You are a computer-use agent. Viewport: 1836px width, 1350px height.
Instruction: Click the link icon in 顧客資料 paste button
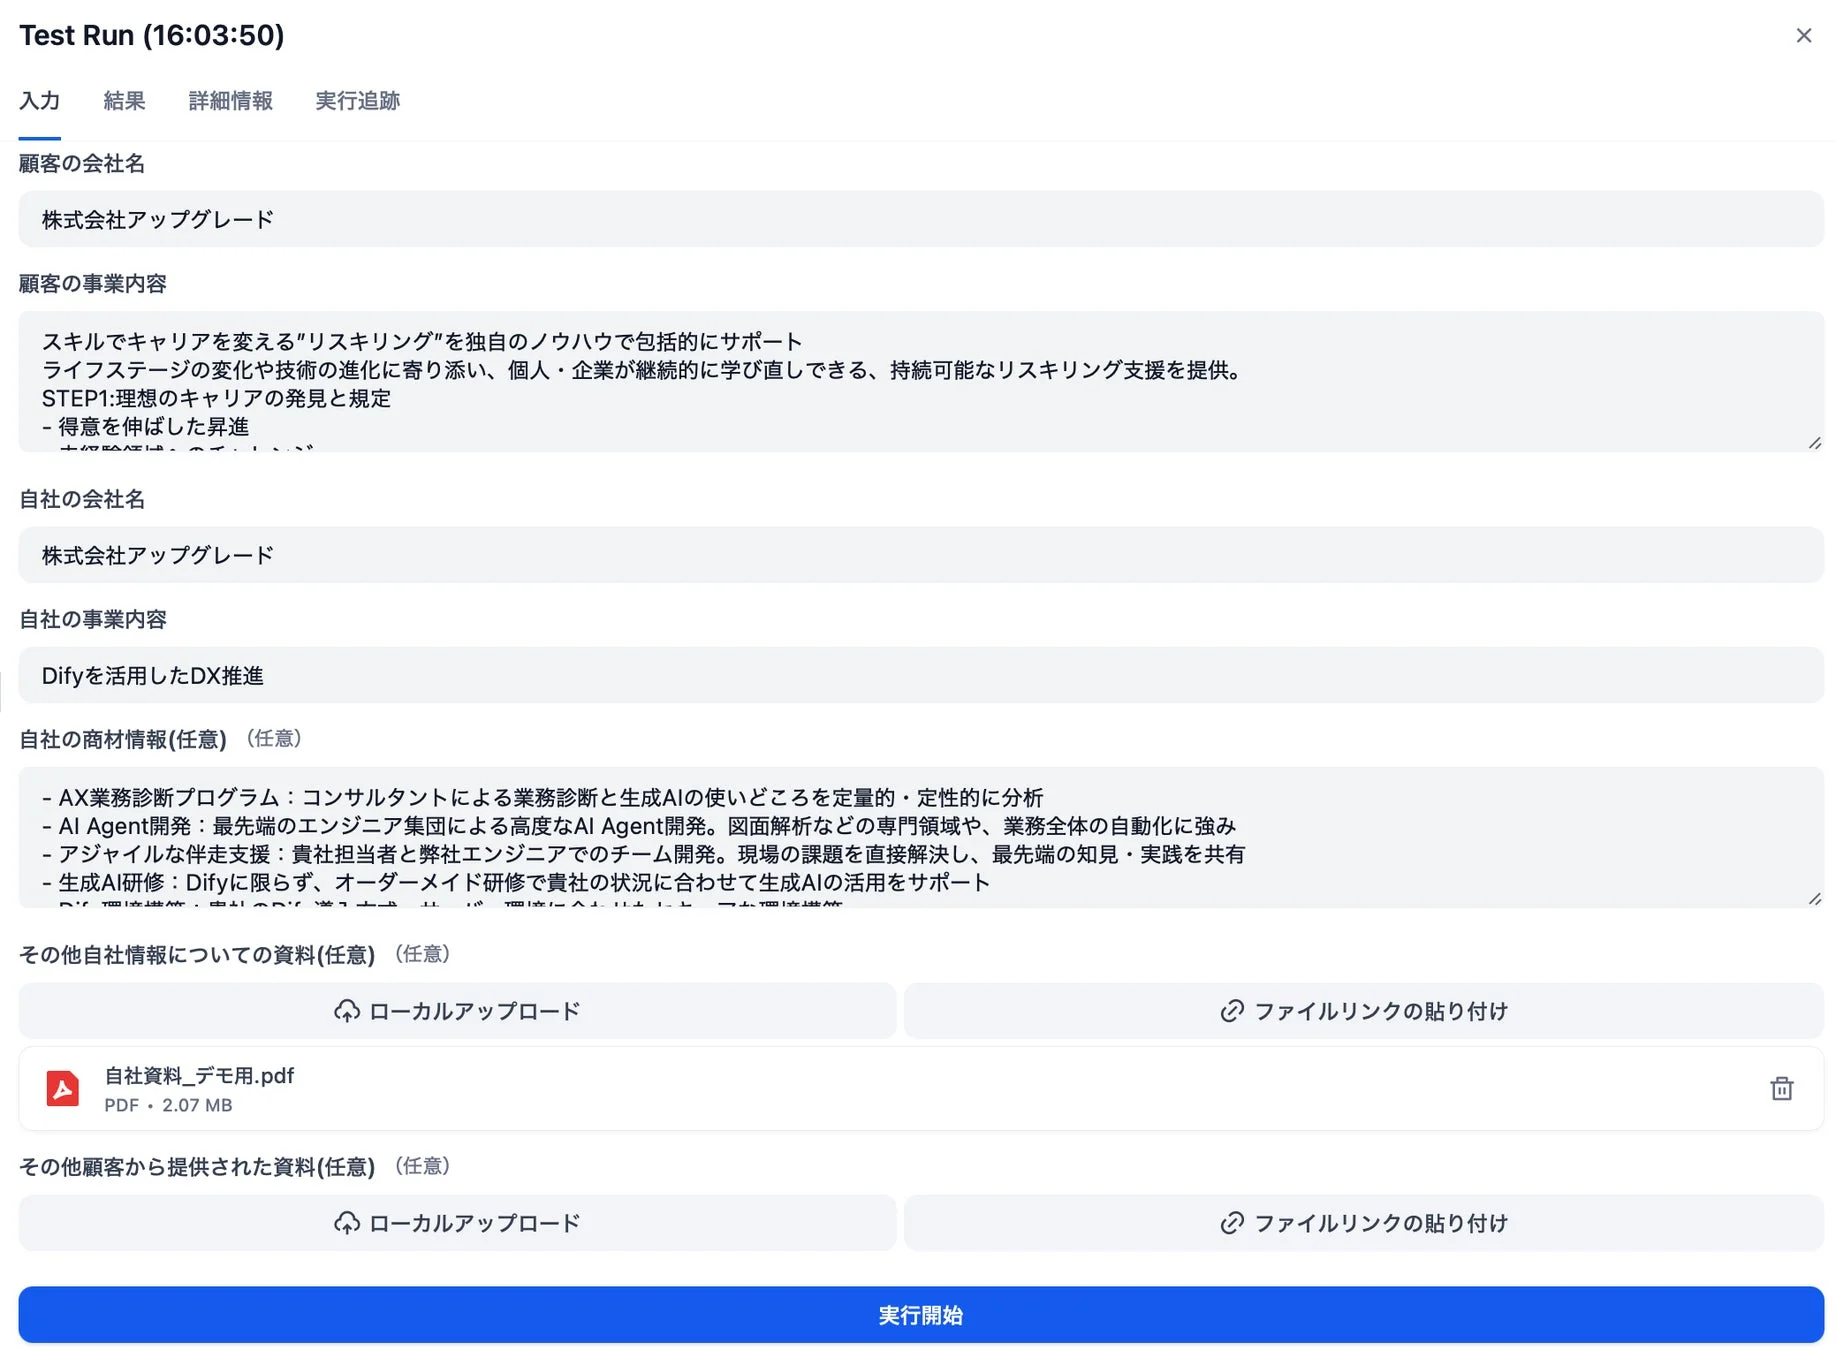pos(1231,1223)
